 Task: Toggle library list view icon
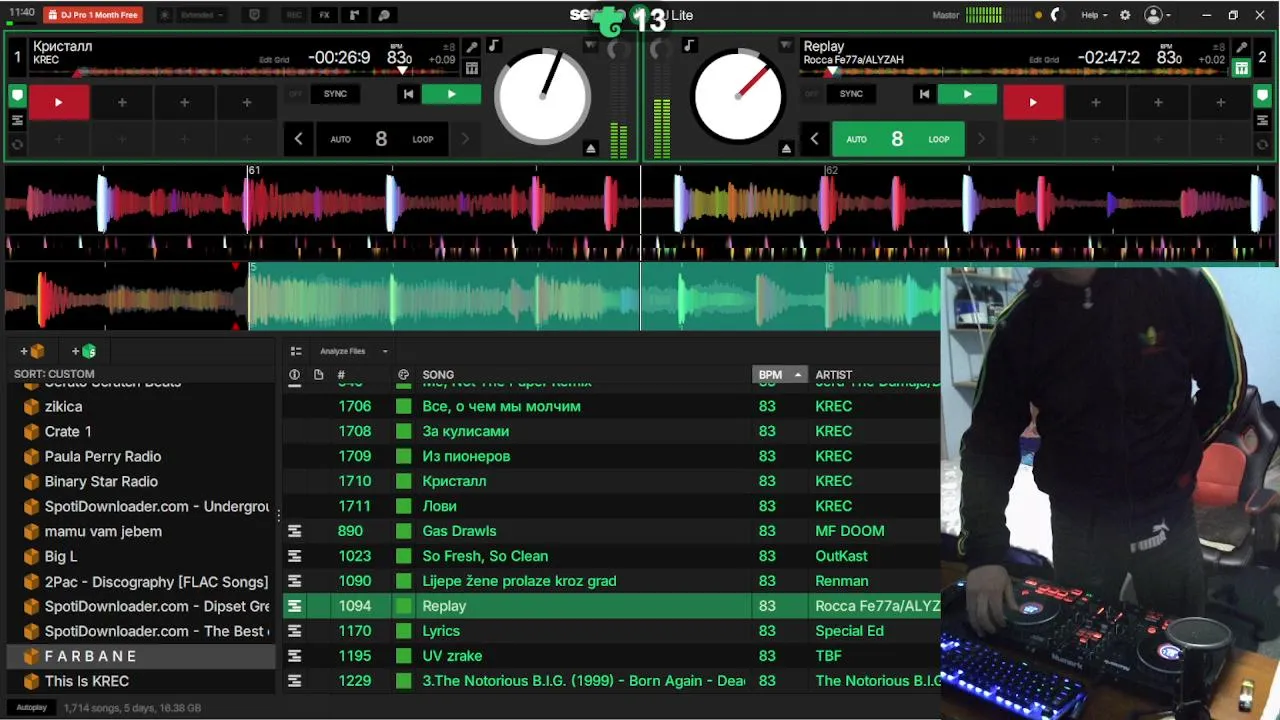296,351
